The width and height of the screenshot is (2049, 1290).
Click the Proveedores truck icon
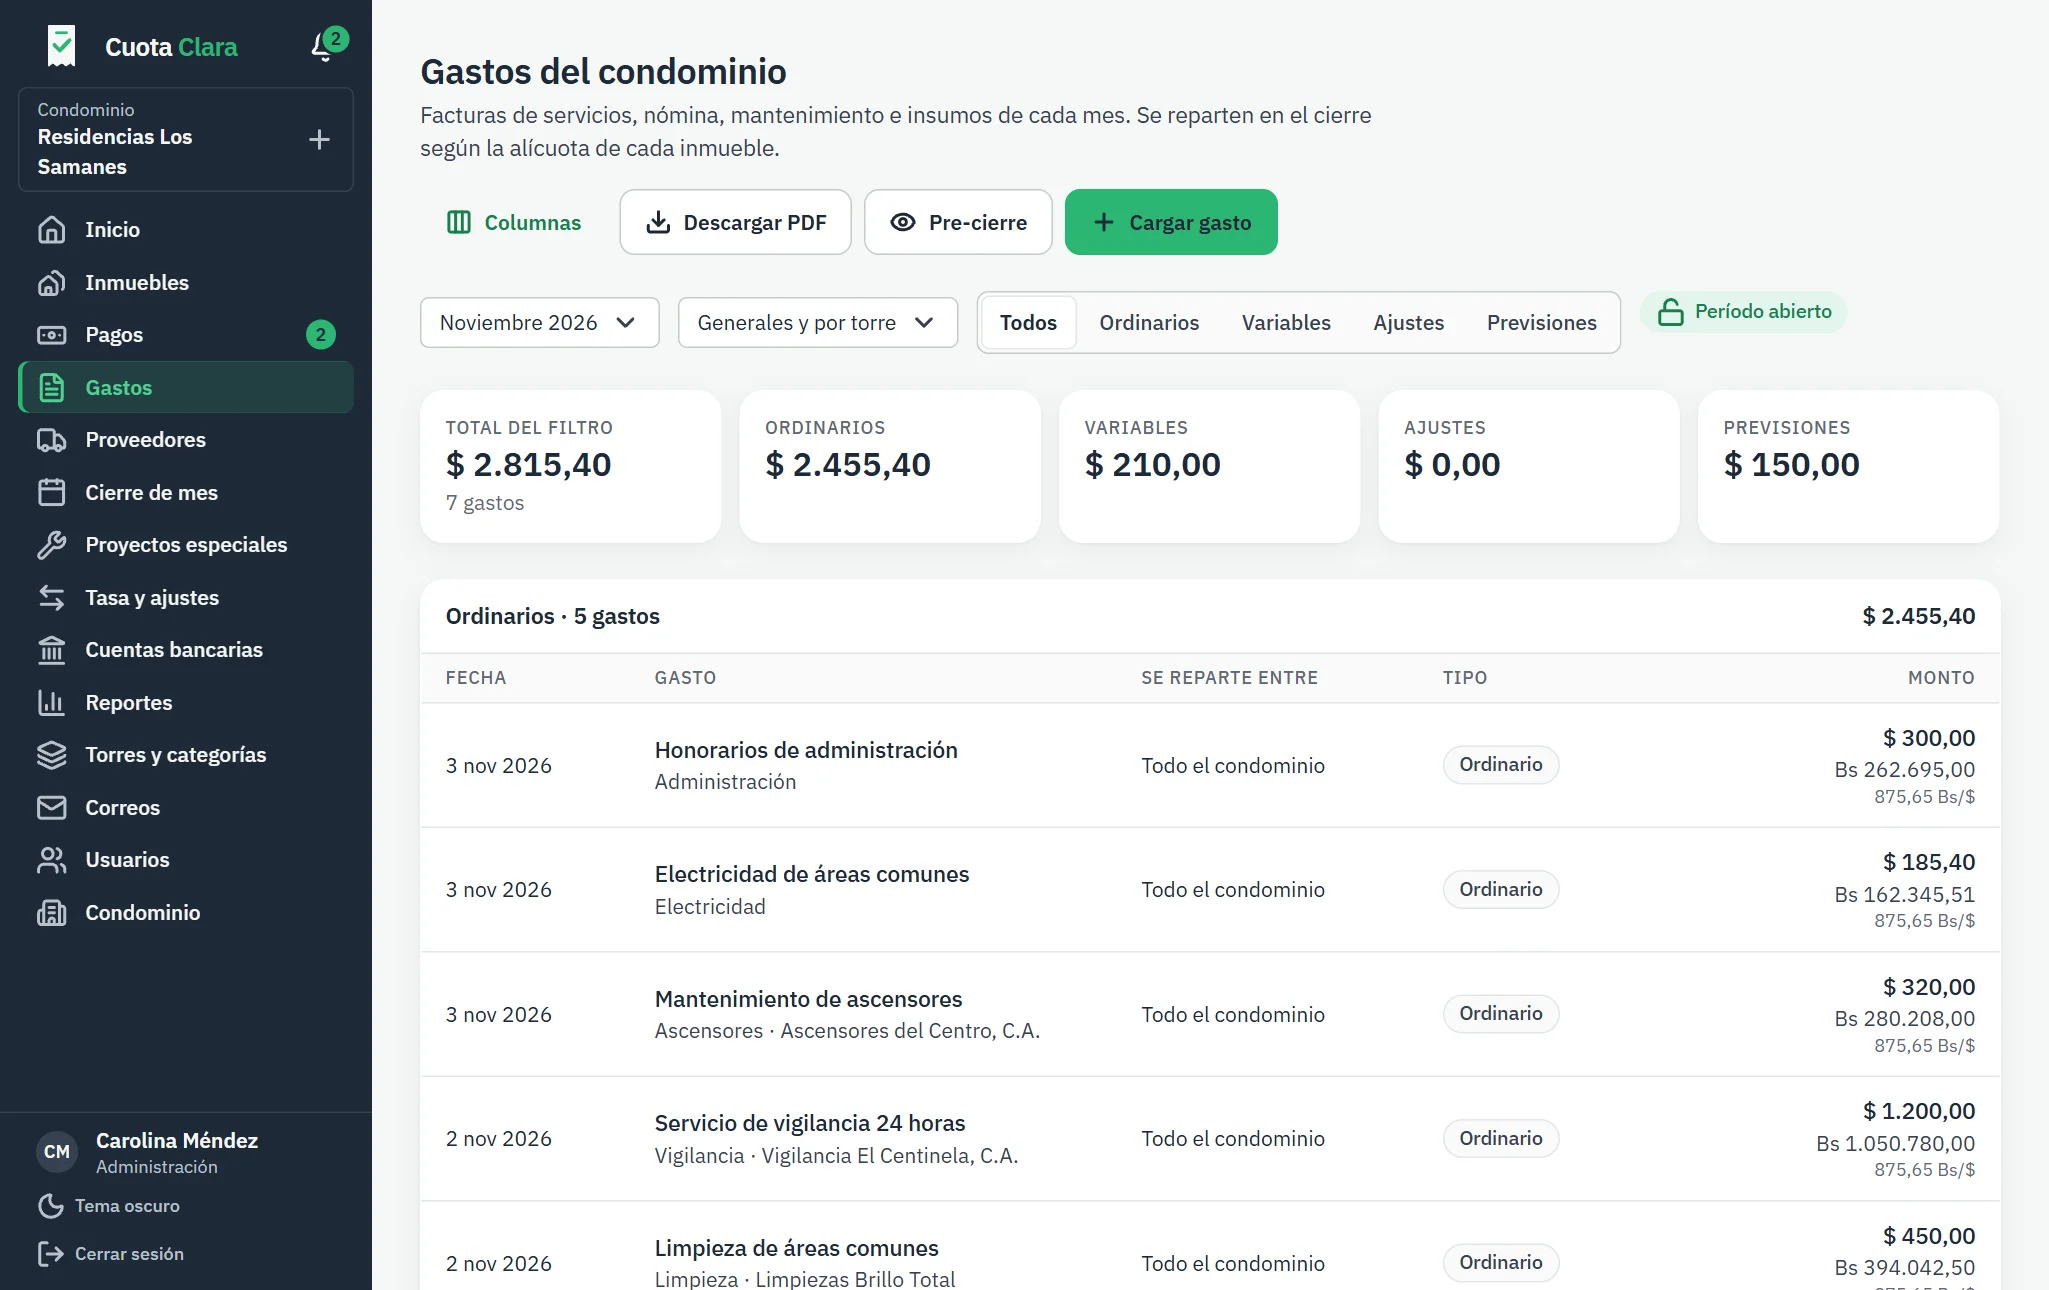[x=51, y=440]
